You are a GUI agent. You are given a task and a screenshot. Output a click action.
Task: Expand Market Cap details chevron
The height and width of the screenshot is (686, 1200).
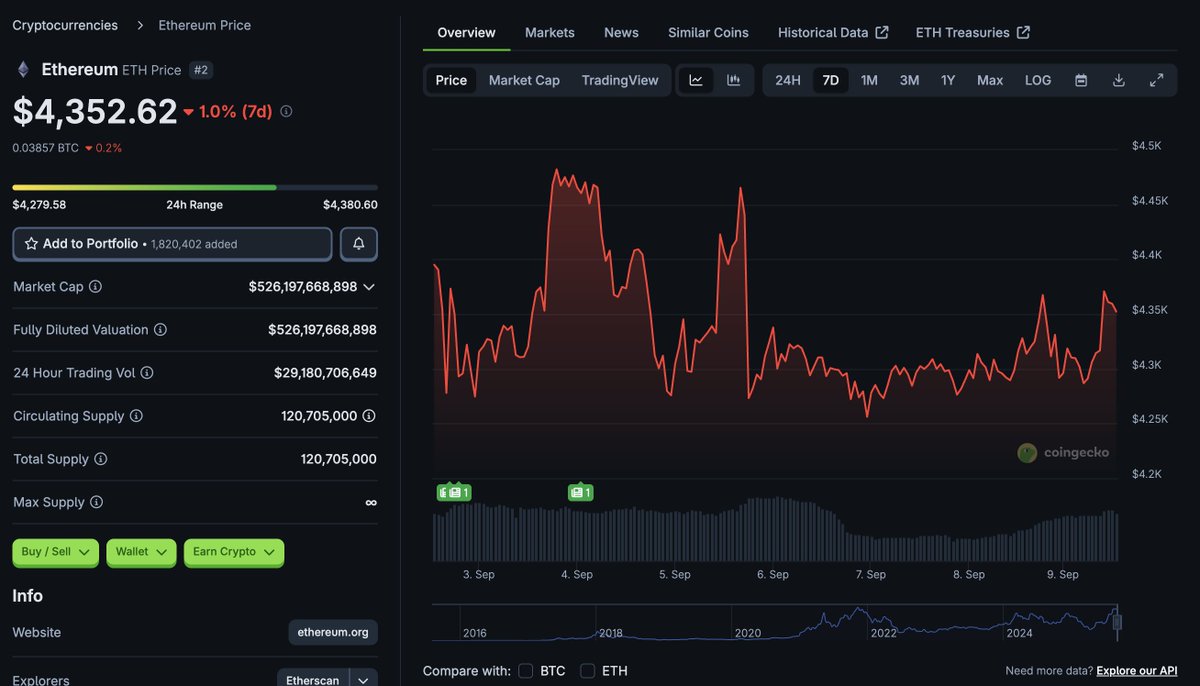tap(369, 287)
